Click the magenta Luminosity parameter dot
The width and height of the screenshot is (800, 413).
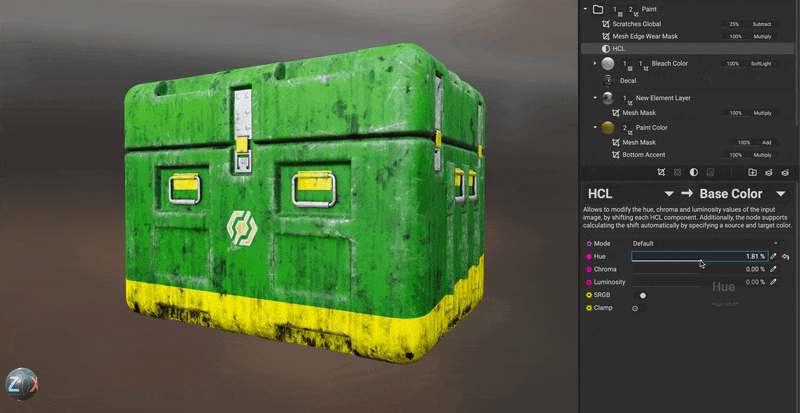pos(589,282)
